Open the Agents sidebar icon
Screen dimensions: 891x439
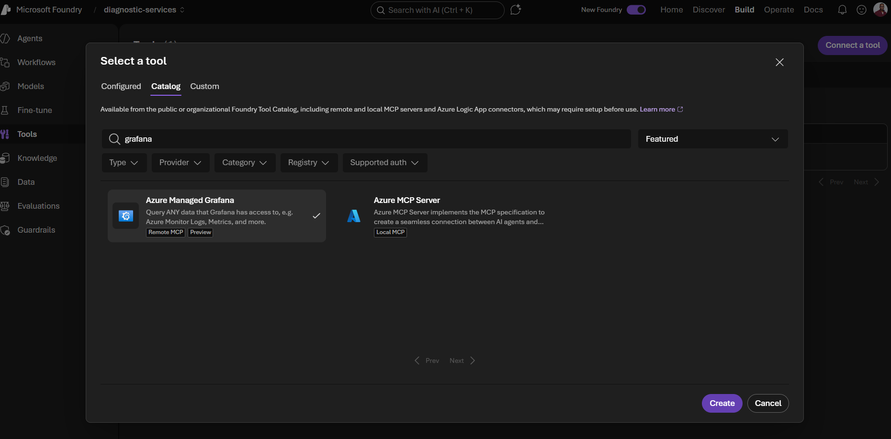coord(5,39)
